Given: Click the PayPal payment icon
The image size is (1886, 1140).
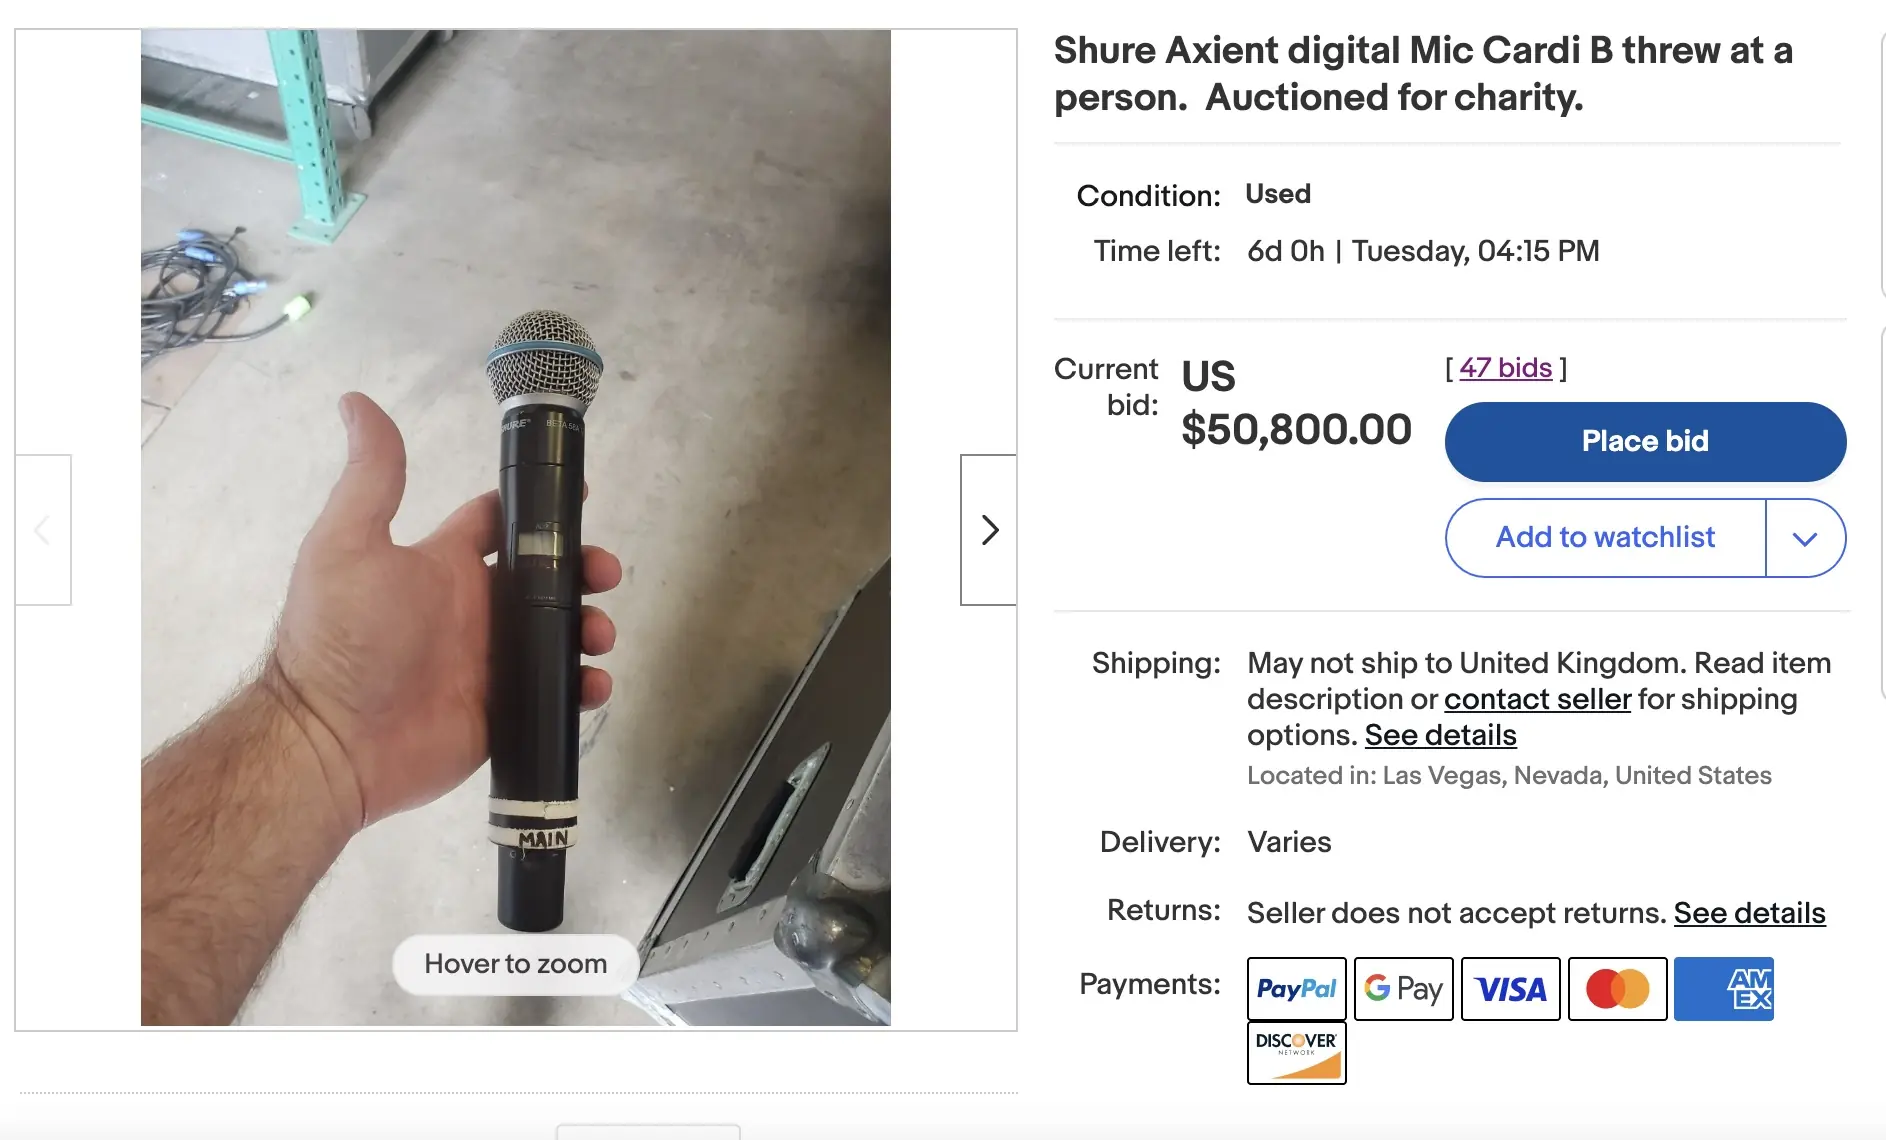Looking at the screenshot, I should (1296, 989).
